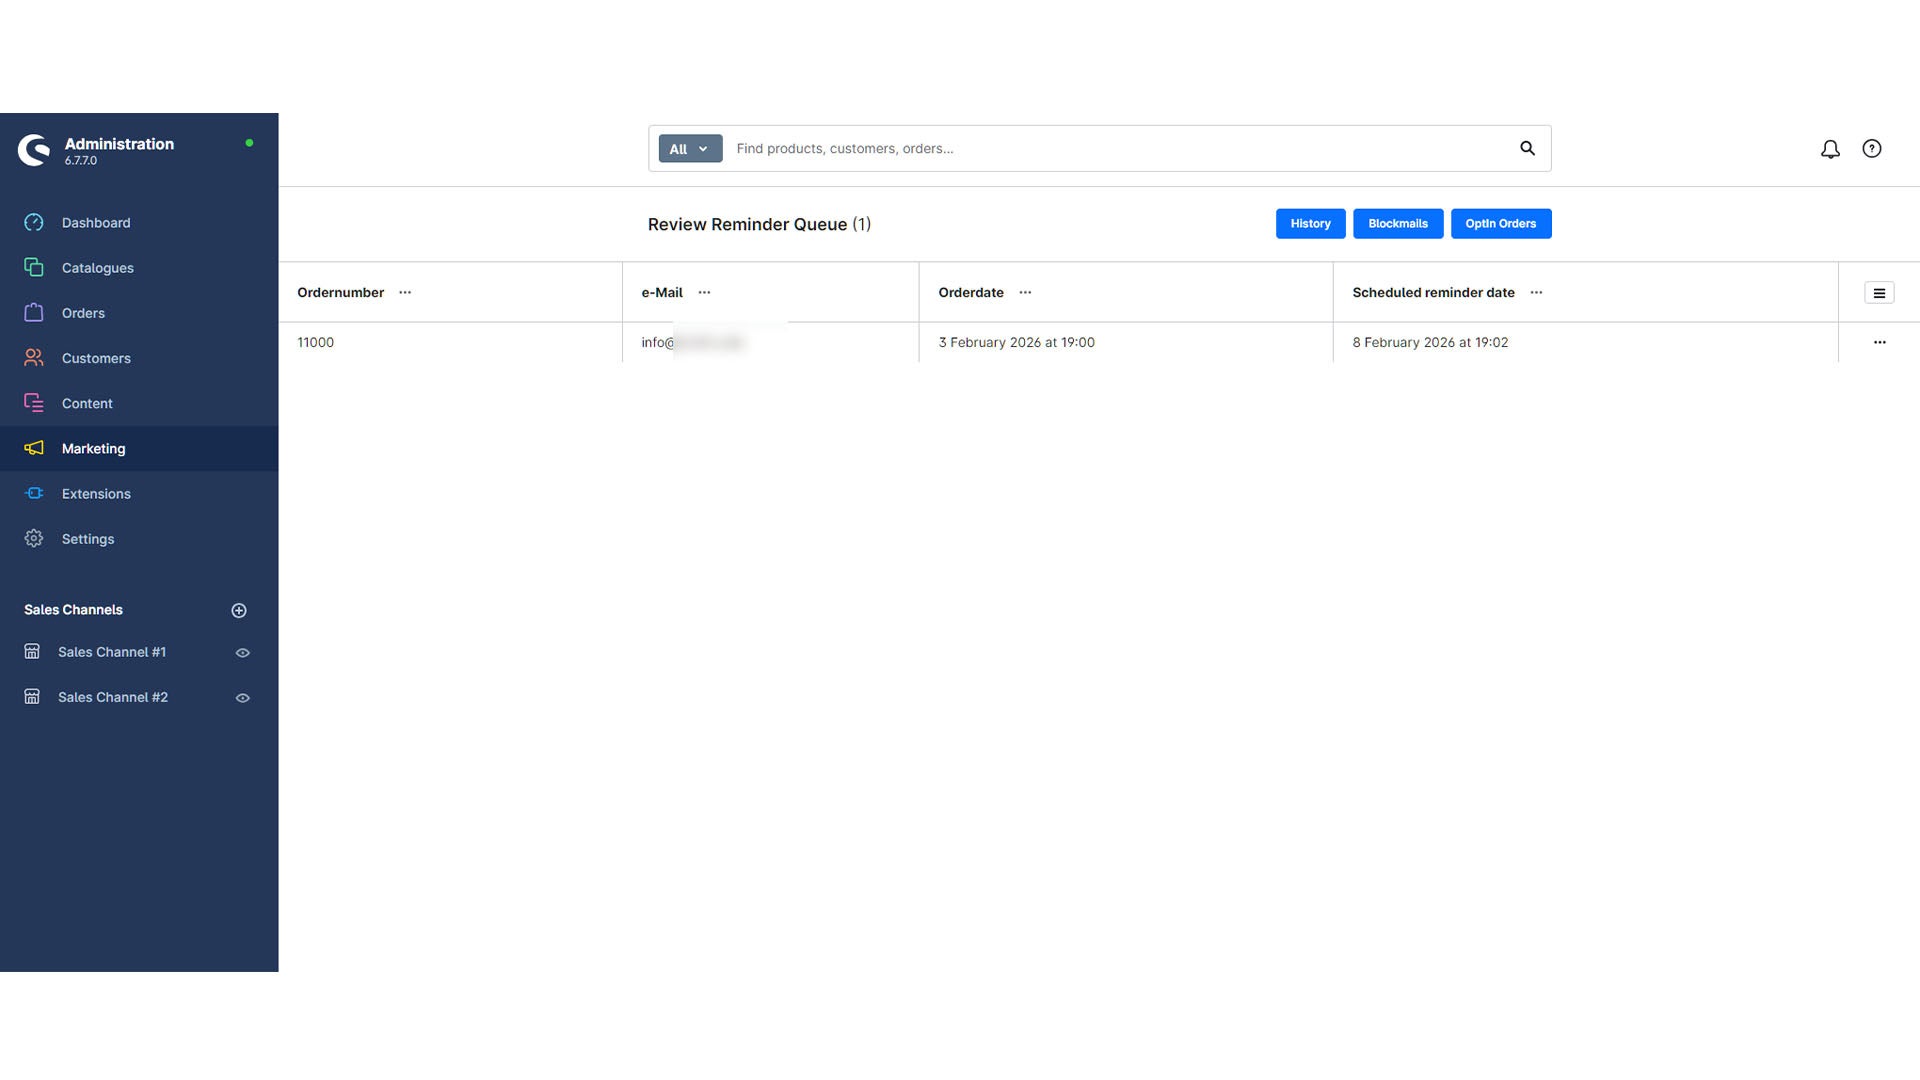Click Review Reminder Queue page title
The width and height of the screenshot is (1920, 1080).
click(x=759, y=224)
